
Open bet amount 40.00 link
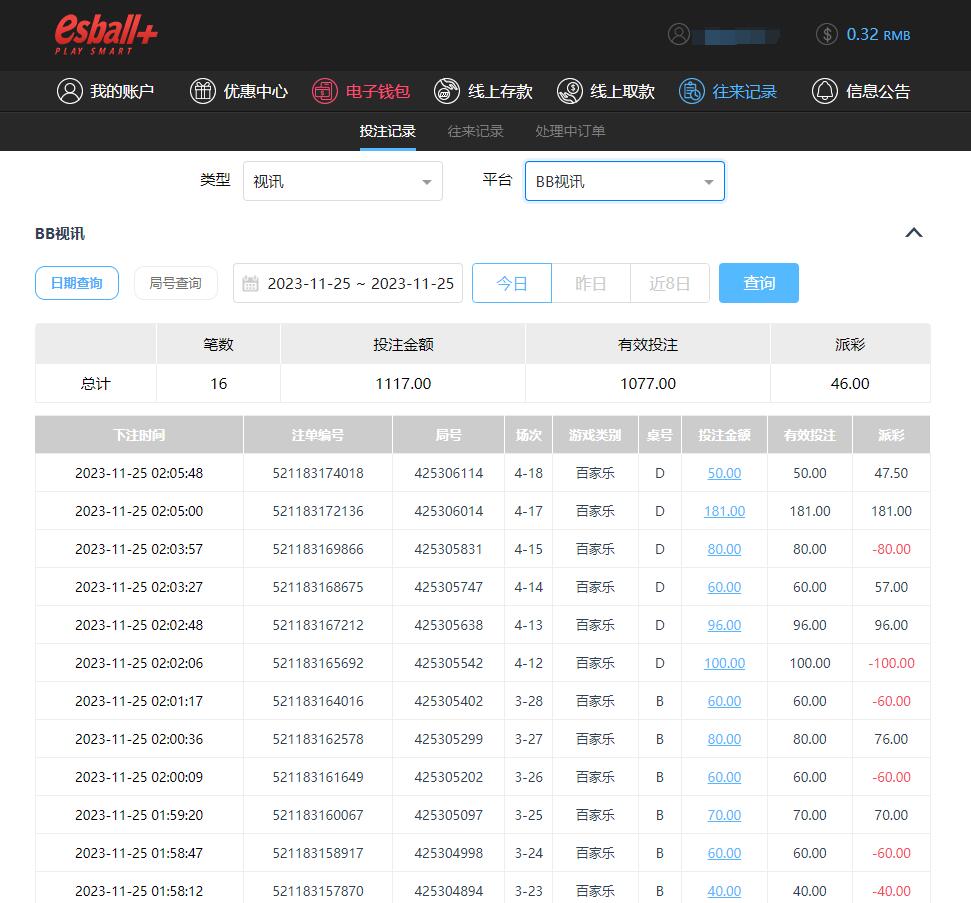[724, 891]
